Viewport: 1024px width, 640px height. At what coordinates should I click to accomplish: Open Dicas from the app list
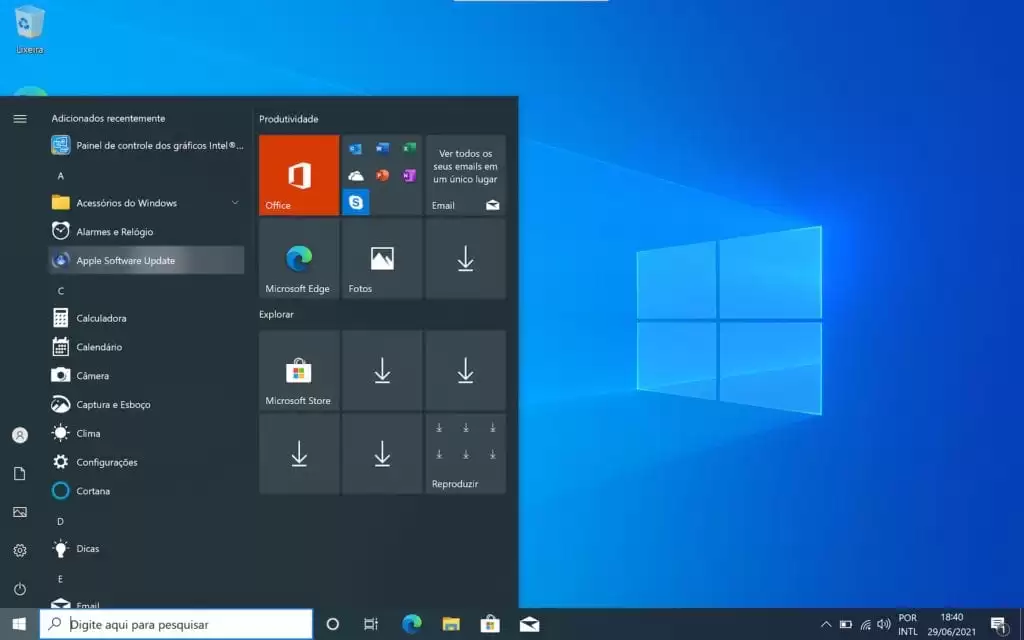[147, 549]
